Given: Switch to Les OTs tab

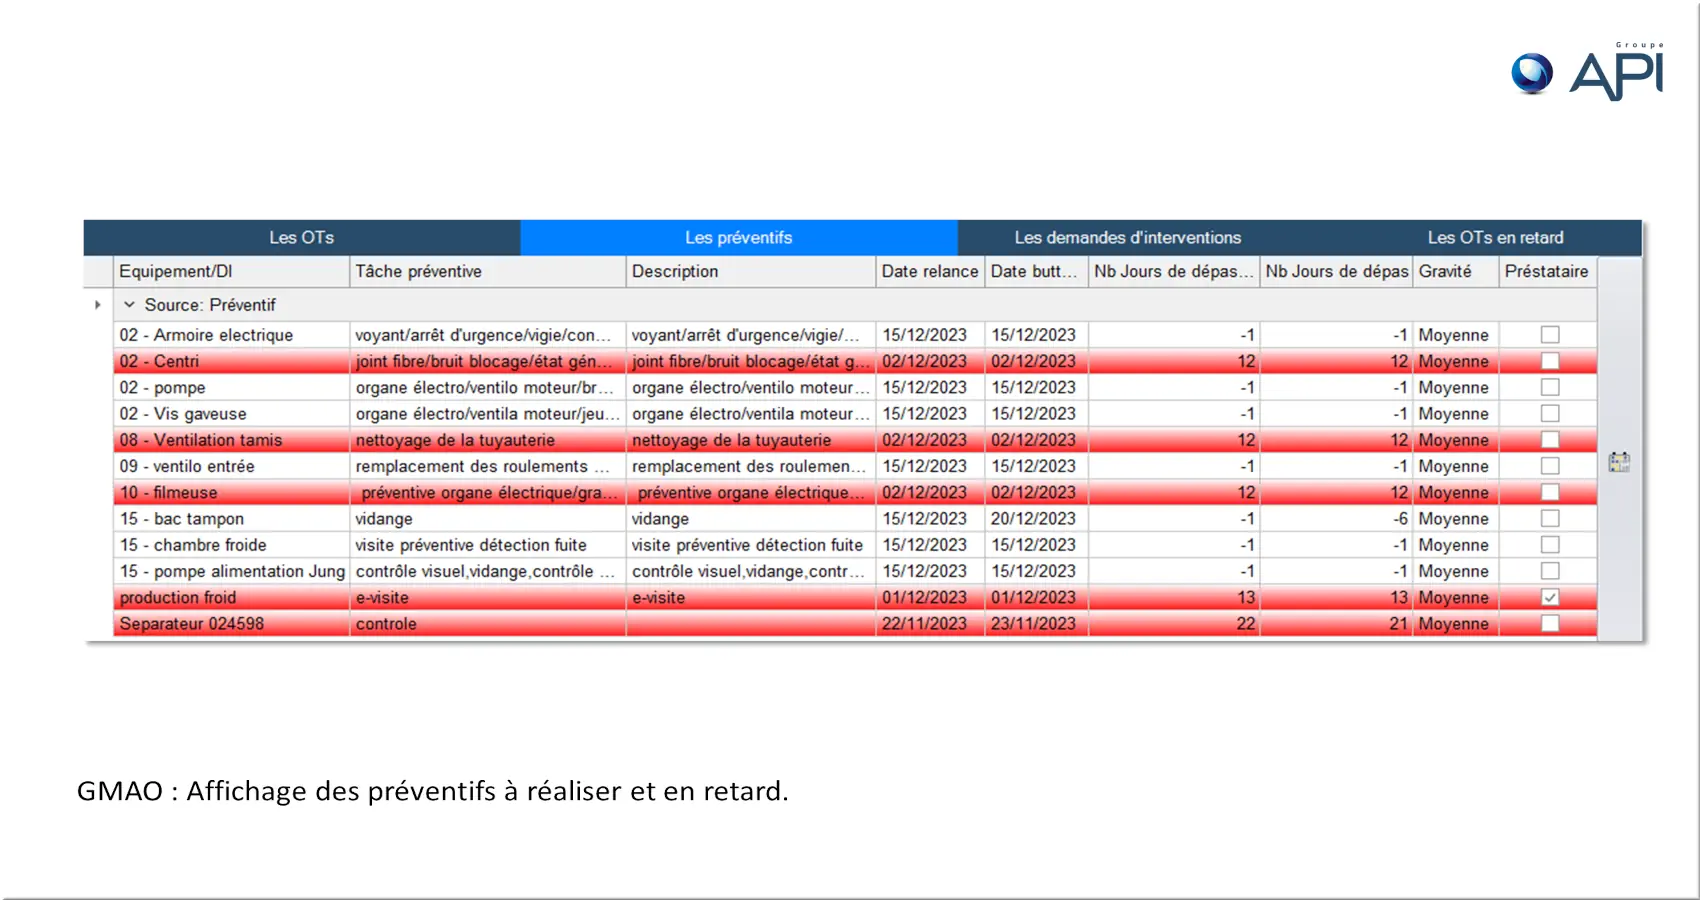Looking at the screenshot, I should pos(301,238).
